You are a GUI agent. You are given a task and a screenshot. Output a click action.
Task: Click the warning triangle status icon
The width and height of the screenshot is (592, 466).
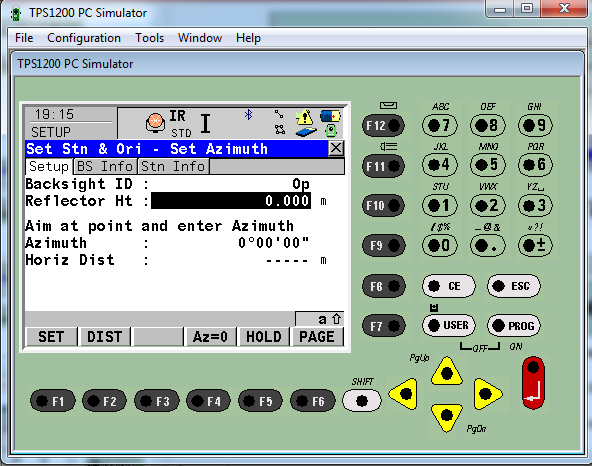(304, 117)
